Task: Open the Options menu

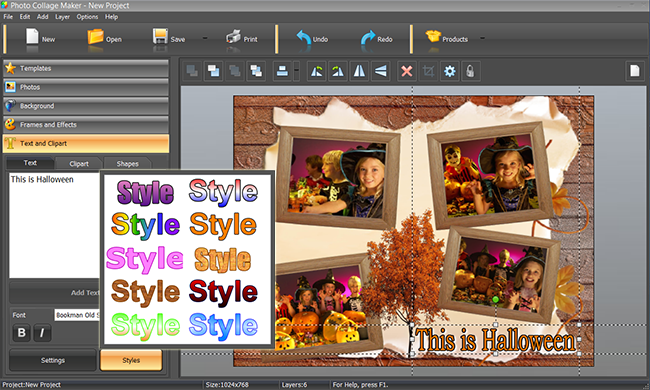Action: pyautogui.click(x=87, y=17)
